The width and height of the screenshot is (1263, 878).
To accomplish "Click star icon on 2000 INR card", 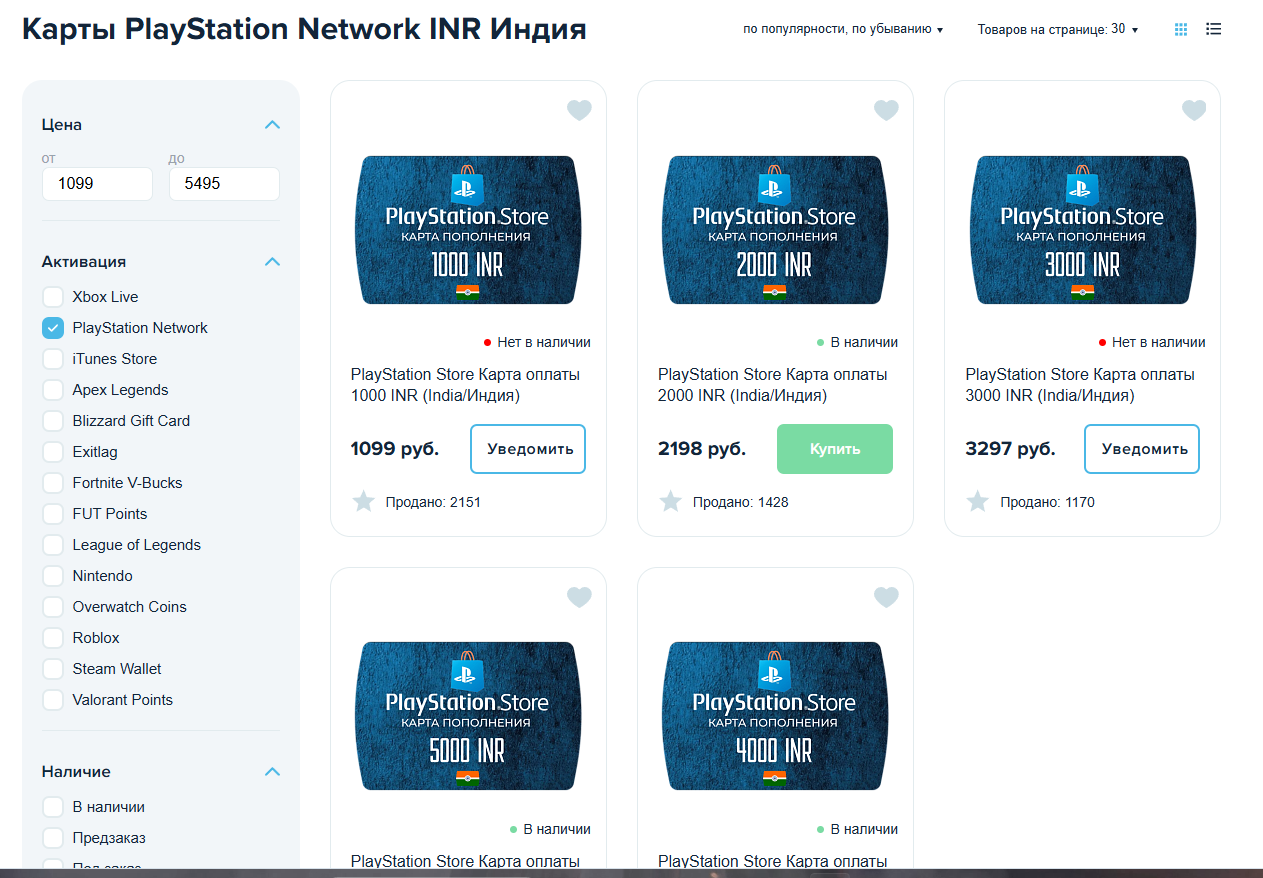I will point(670,501).
